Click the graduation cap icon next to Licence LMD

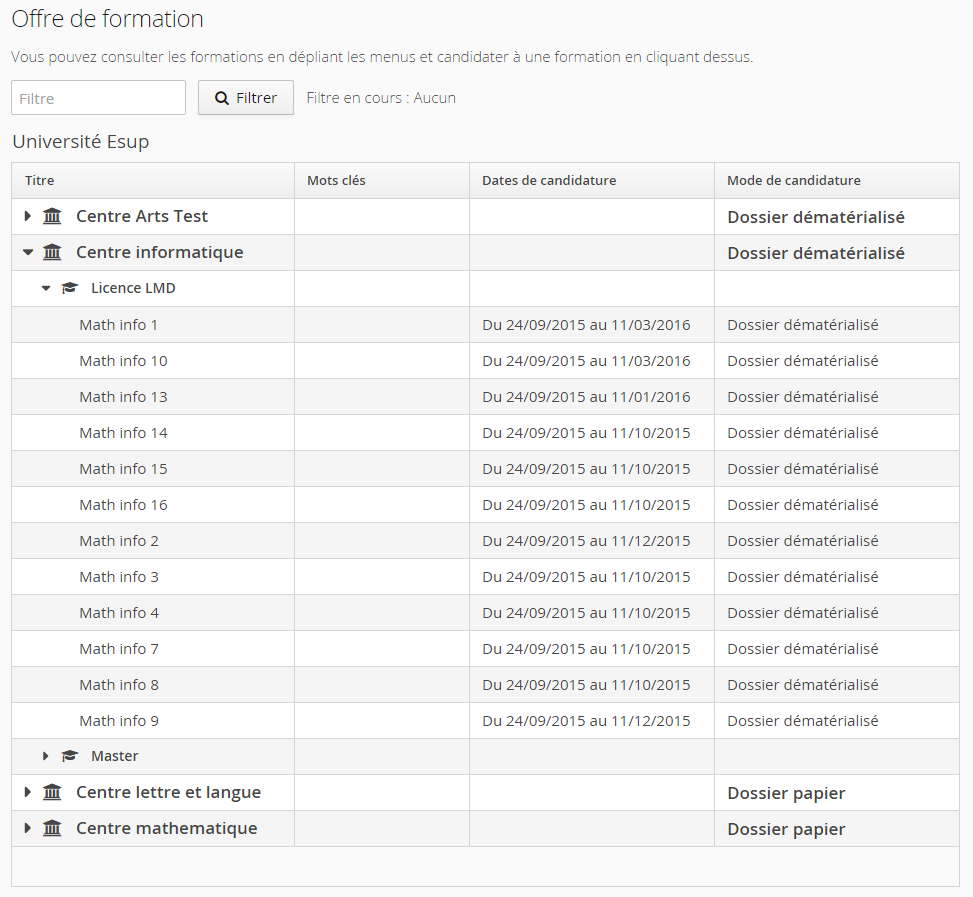70,289
